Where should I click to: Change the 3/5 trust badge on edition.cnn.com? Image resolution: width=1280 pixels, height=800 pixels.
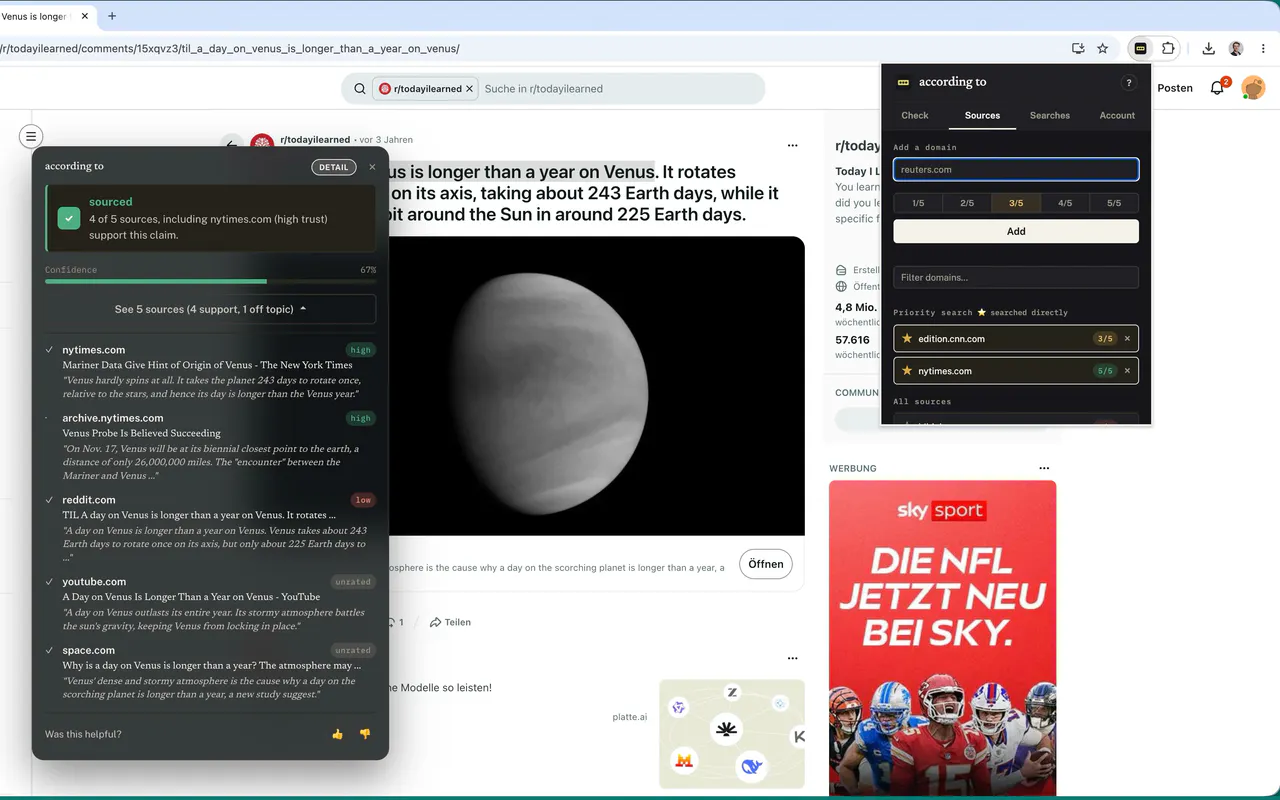1105,339
